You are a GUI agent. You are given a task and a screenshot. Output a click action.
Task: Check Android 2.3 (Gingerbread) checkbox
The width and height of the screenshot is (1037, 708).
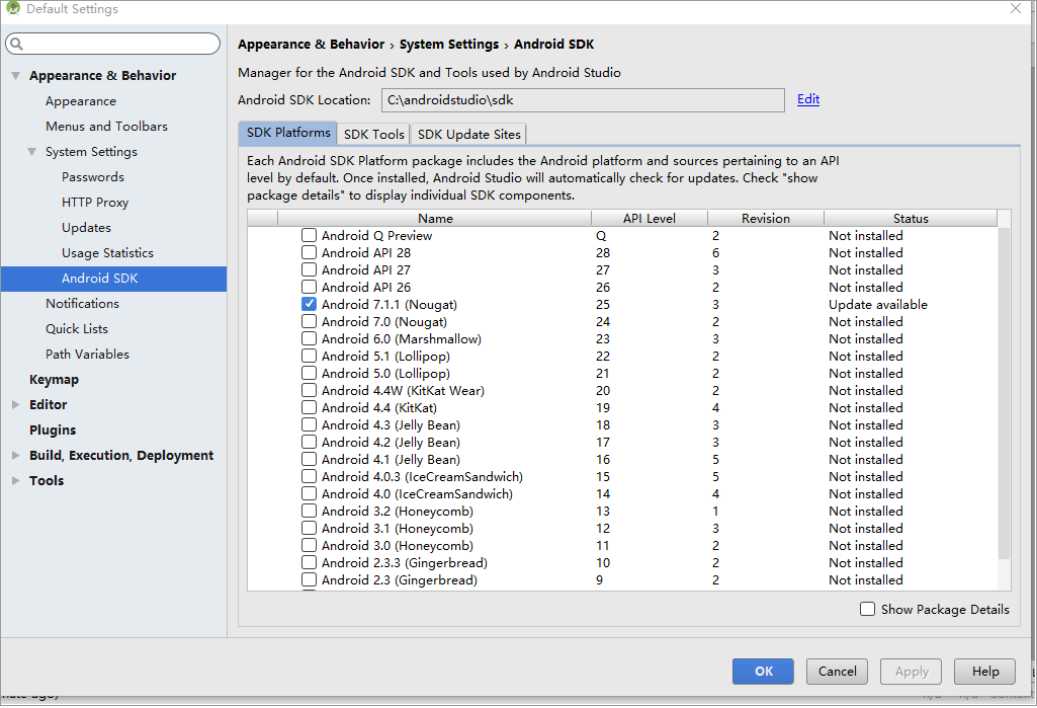(x=308, y=580)
